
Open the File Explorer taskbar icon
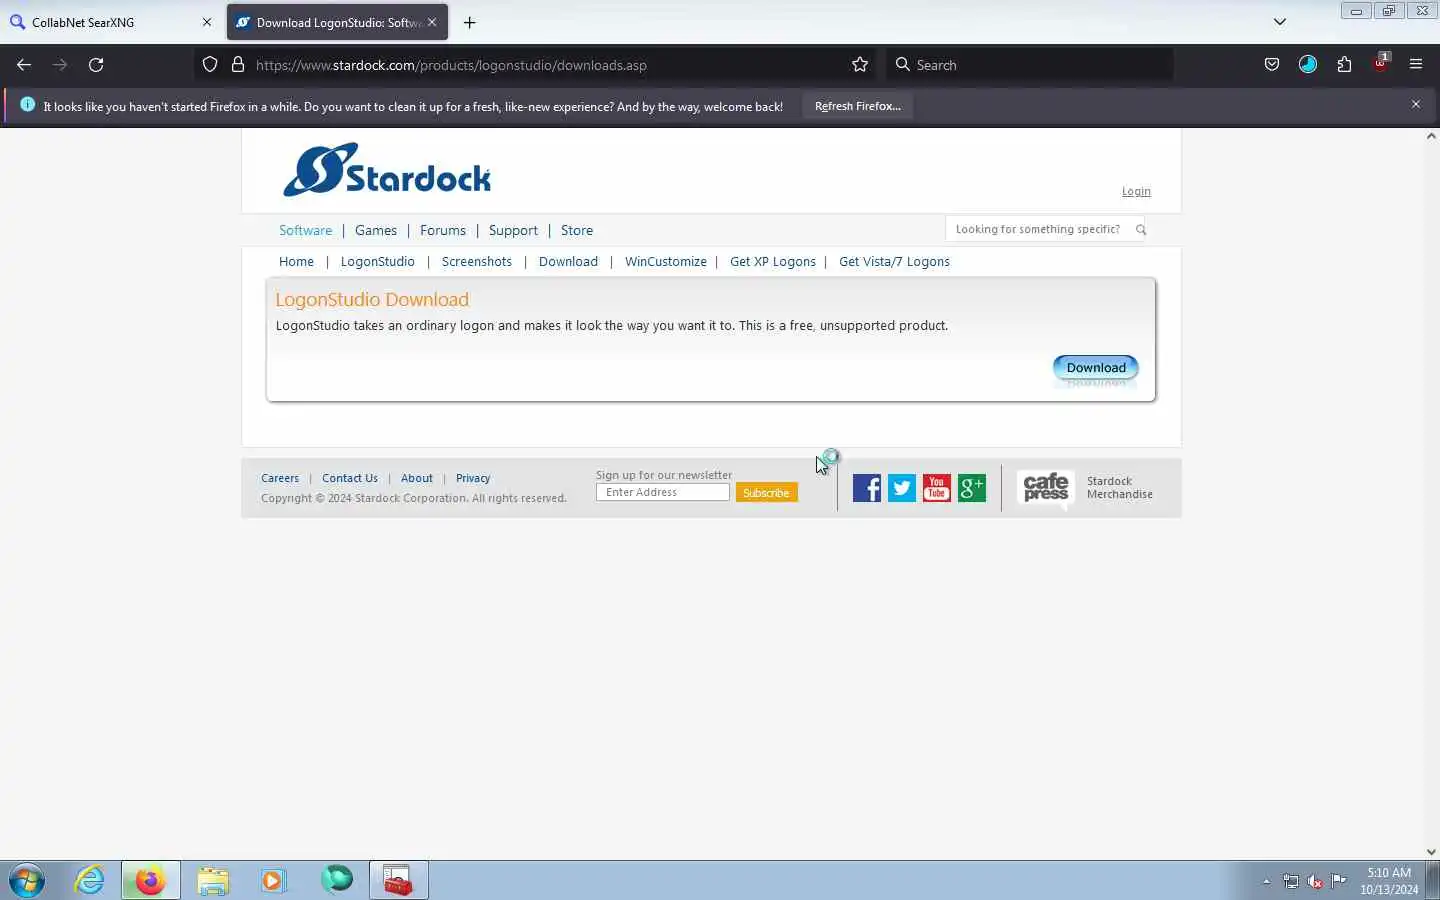tap(213, 881)
